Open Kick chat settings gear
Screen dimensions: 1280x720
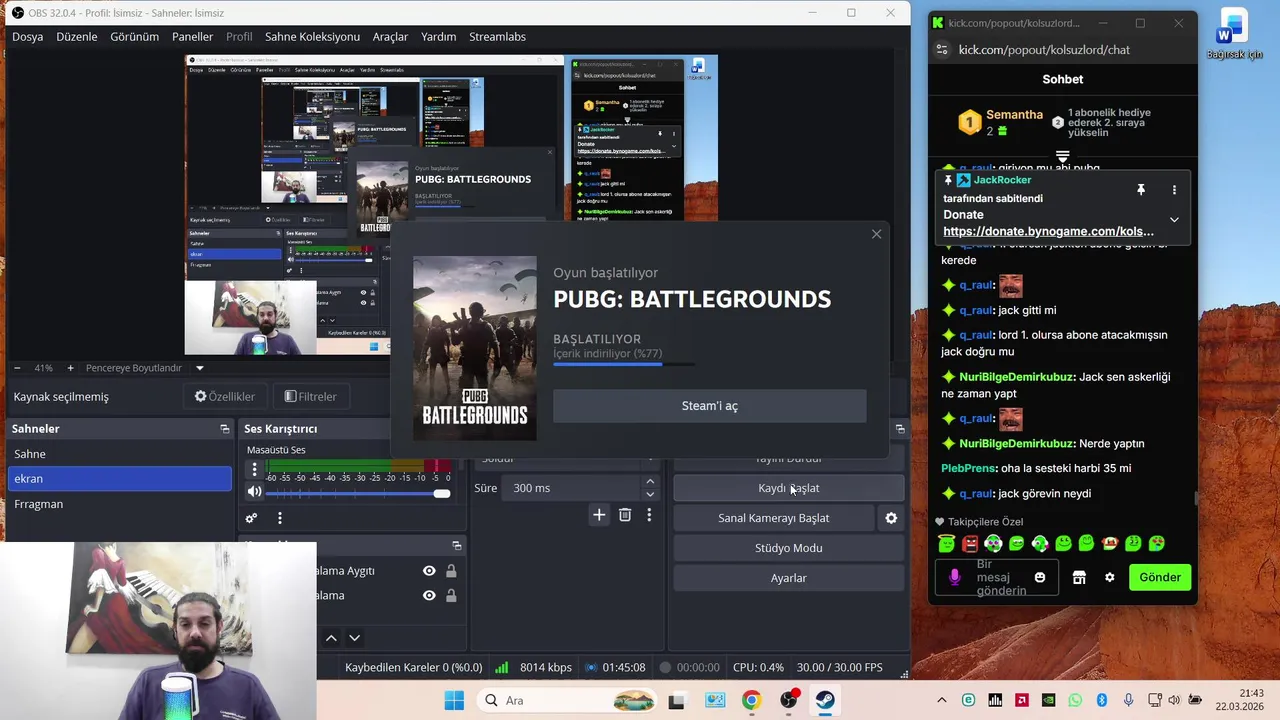(1109, 577)
